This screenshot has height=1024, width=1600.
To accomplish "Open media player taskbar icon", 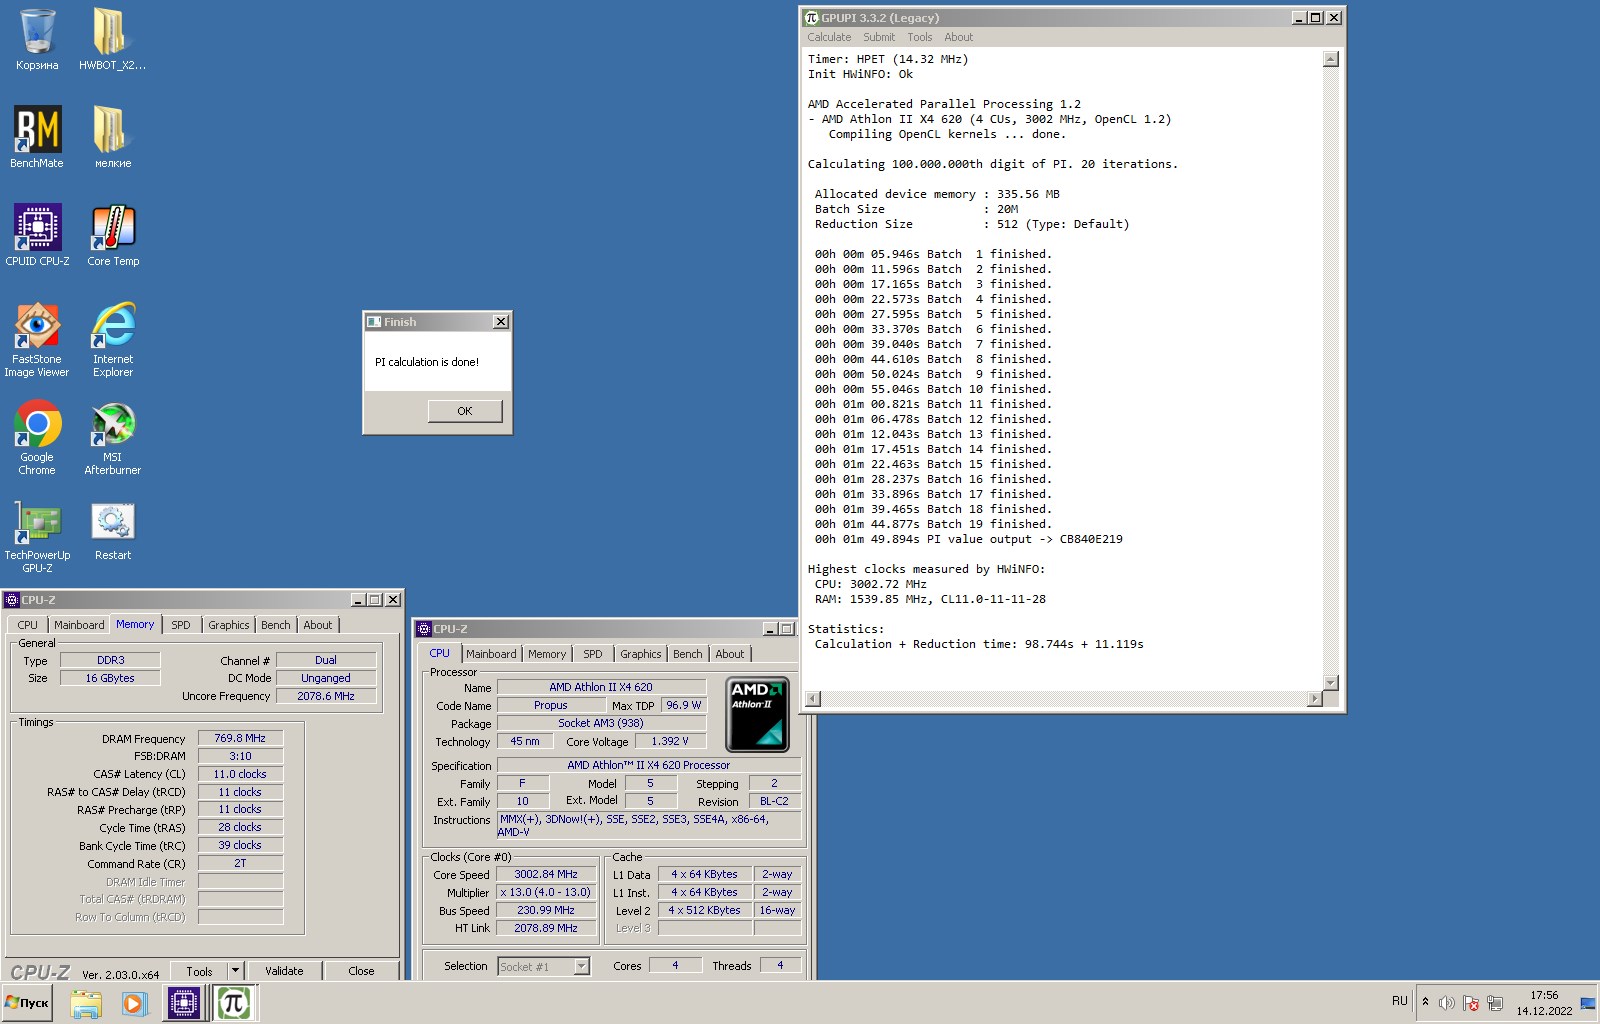I will click(x=134, y=1003).
